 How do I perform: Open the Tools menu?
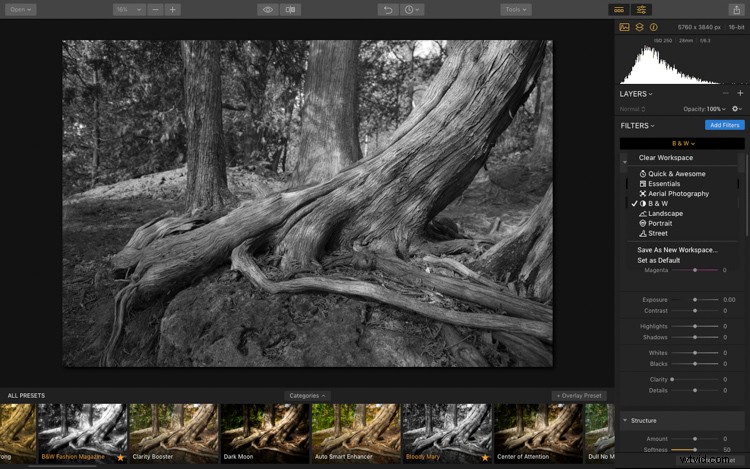click(x=516, y=10)
